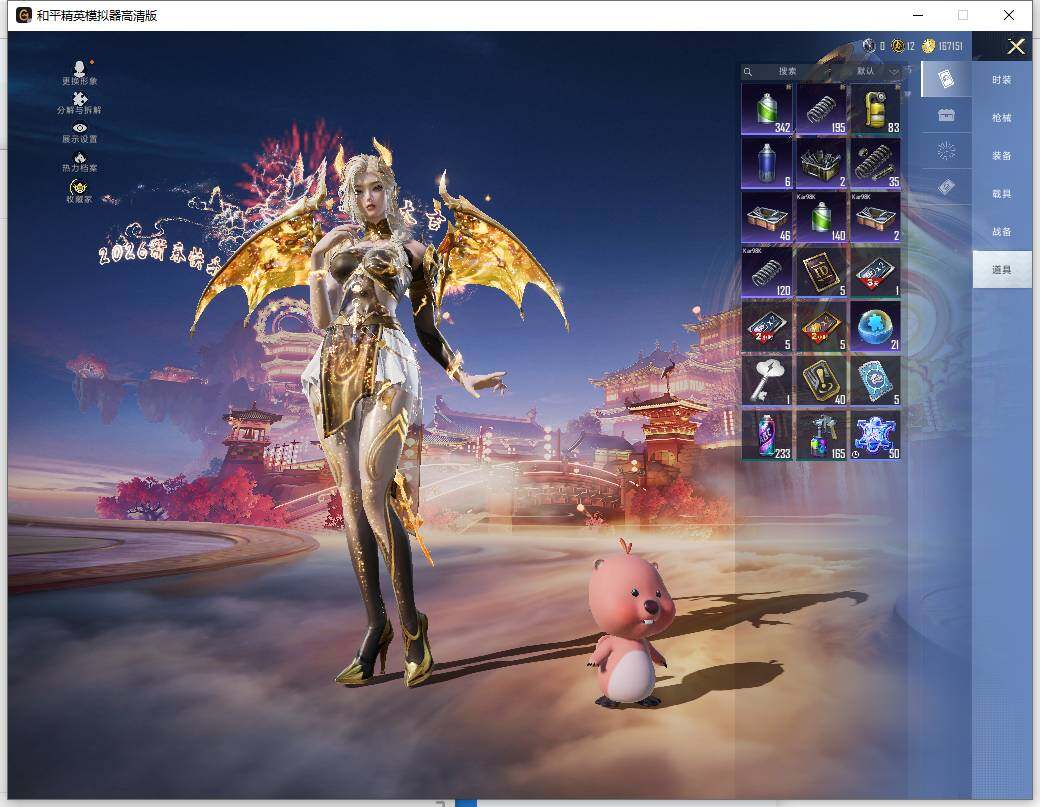Select cloud lightning key item

coord(767,381)
